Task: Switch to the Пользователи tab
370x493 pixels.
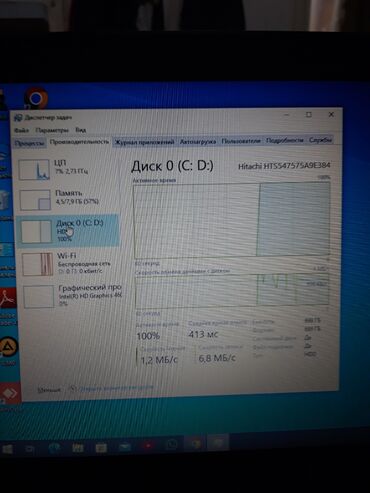Action: point(241,141)
